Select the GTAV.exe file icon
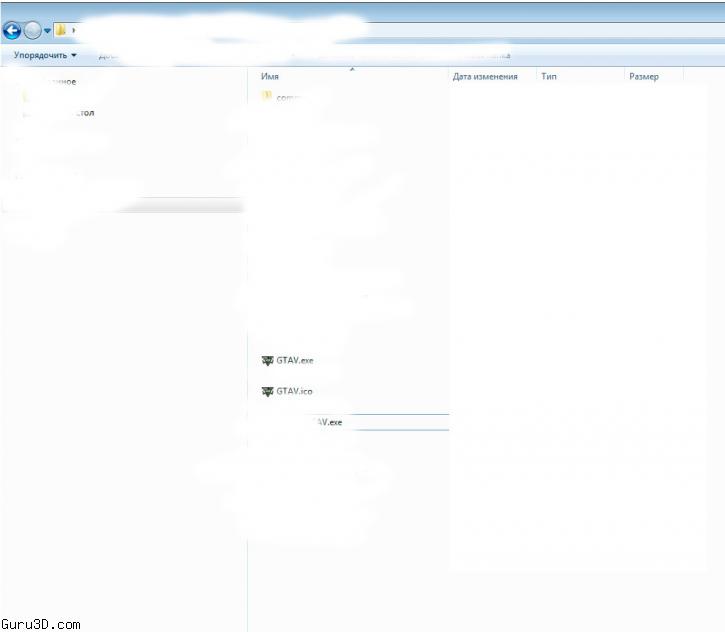This screenshot has width=725, height=632. click(x=268, y=361)
